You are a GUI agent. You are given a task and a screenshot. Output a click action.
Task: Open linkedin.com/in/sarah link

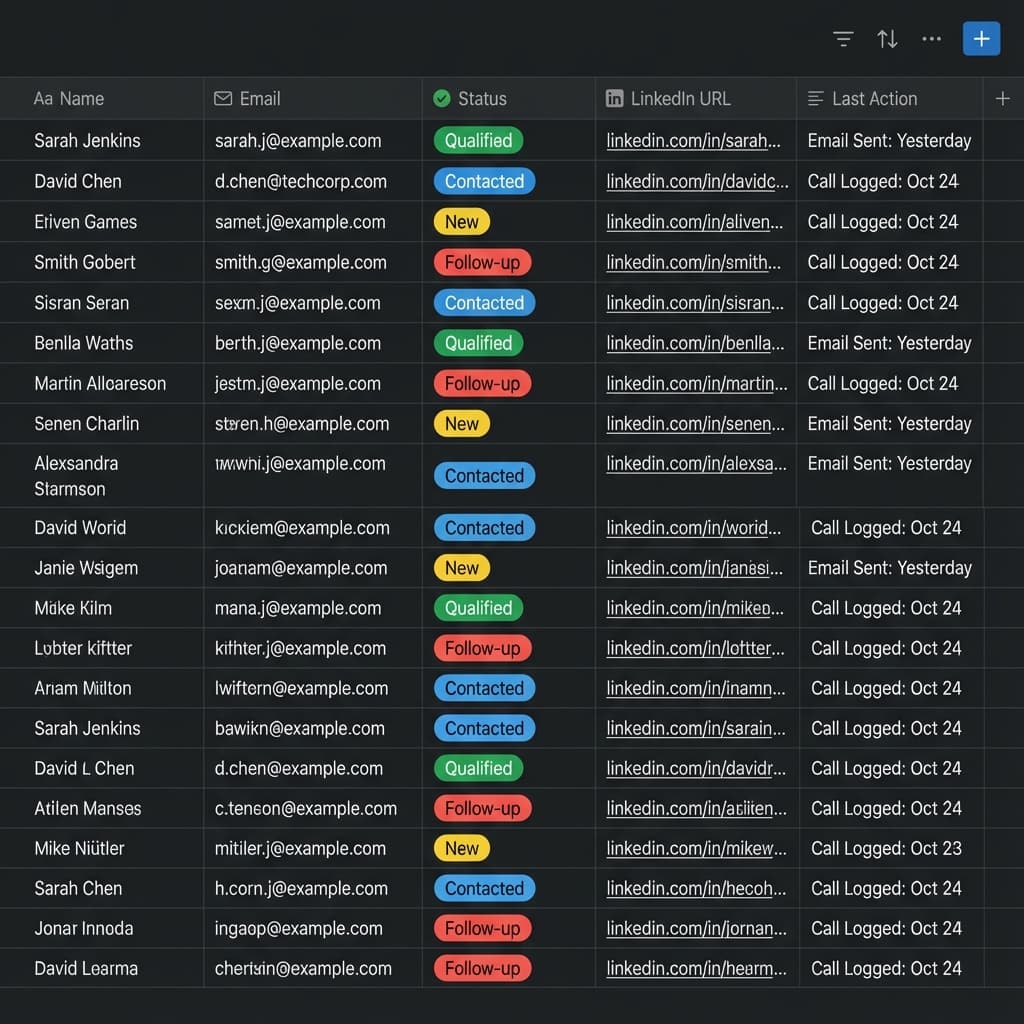pos(696,140)
